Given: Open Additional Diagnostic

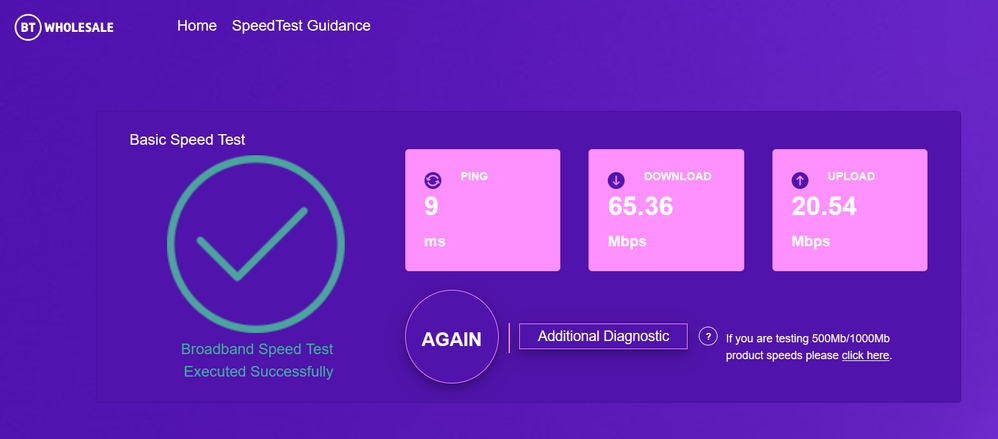Looking at the screenshot, I should (x=603, y=336).
